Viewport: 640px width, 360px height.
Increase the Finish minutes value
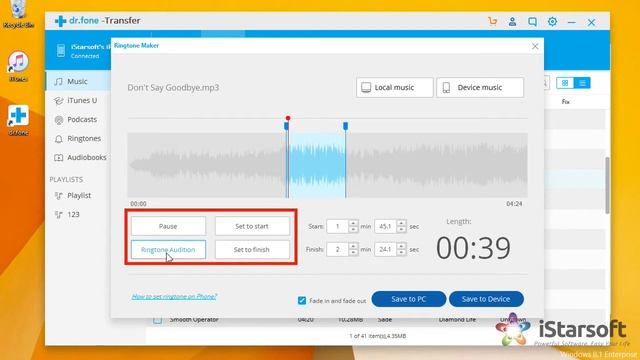point(353,246)
